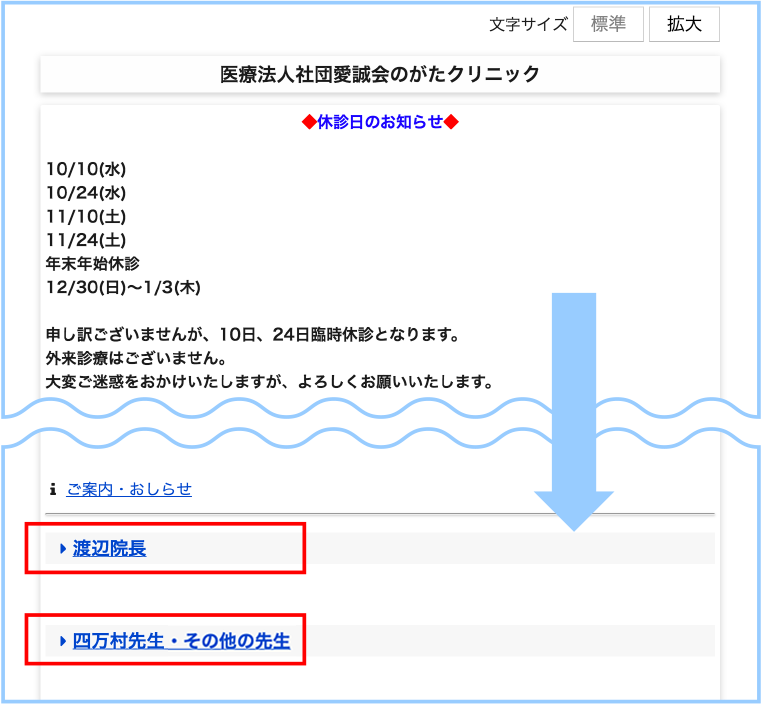
Task: Click the 11/24(土) closure date
Action: (x=86, y=240)
